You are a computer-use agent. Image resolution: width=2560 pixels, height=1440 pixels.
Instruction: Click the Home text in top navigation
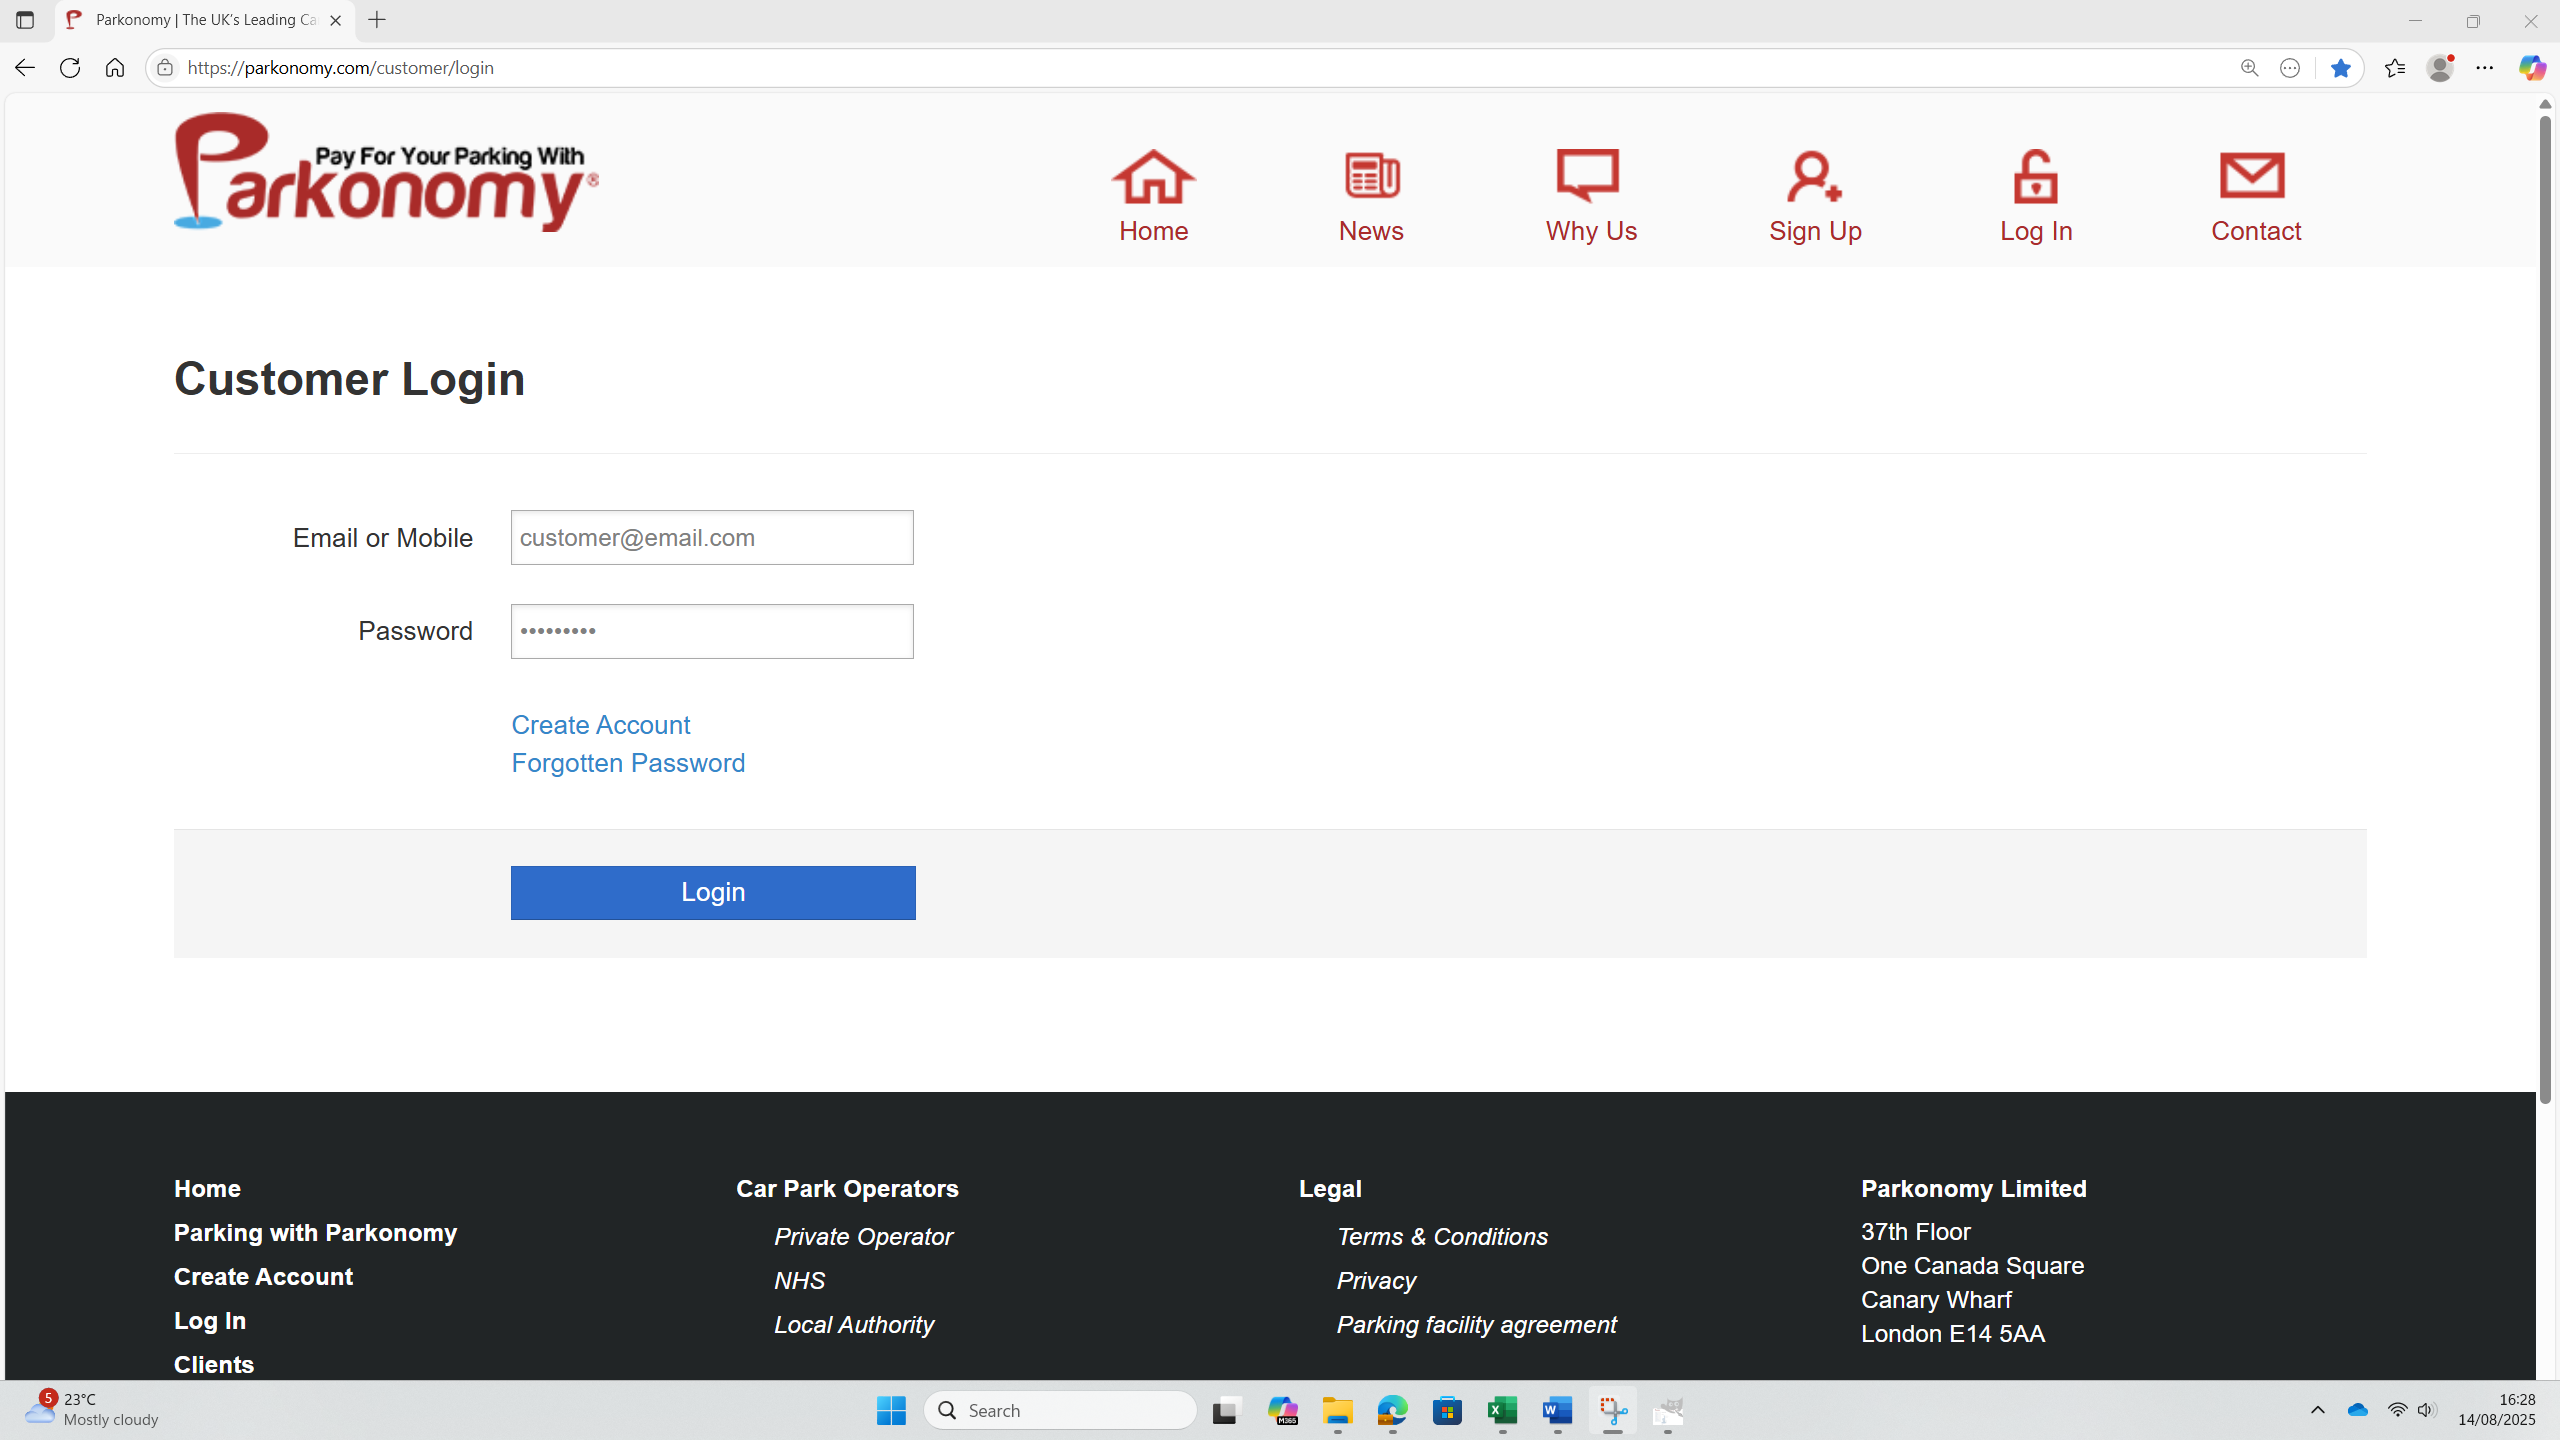tap(1153, 231)
